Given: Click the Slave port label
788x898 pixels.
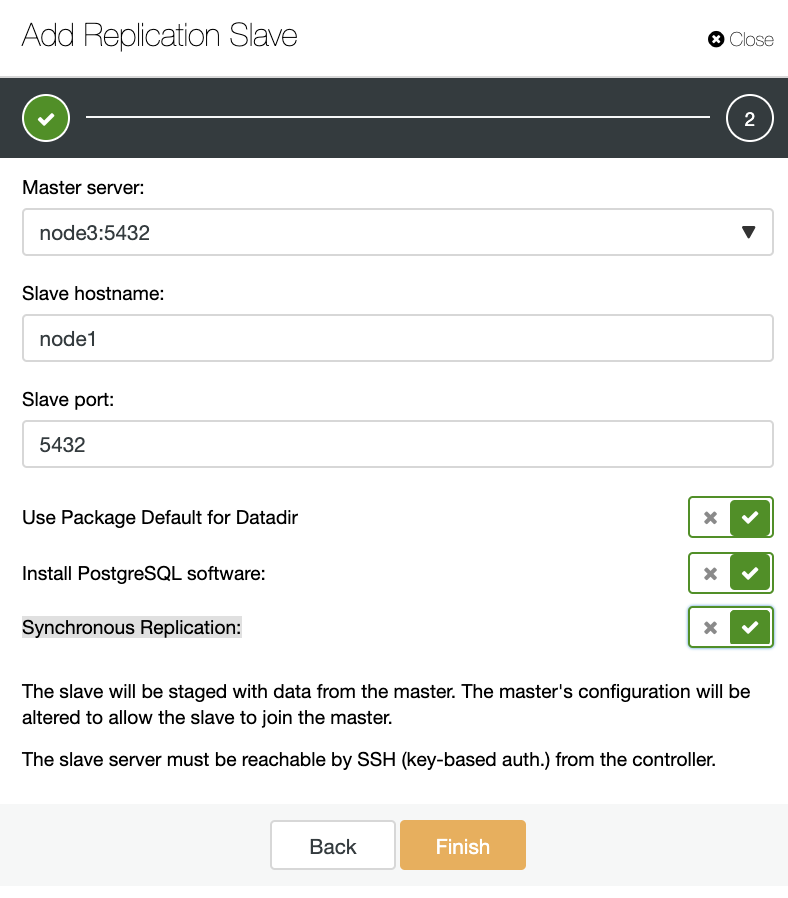Looking at the screenshot, I should pyautogui.click(x=68, y=399).
